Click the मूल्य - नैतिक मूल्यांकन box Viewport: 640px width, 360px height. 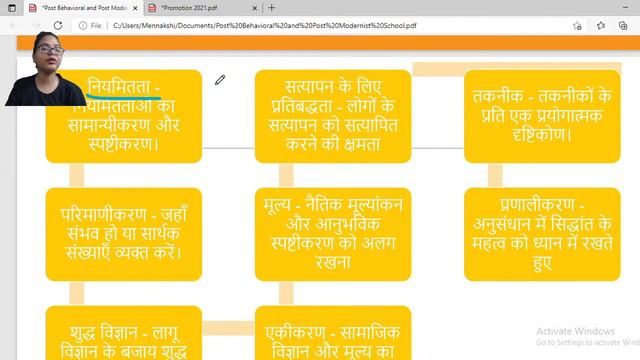[x=333, y=234]
